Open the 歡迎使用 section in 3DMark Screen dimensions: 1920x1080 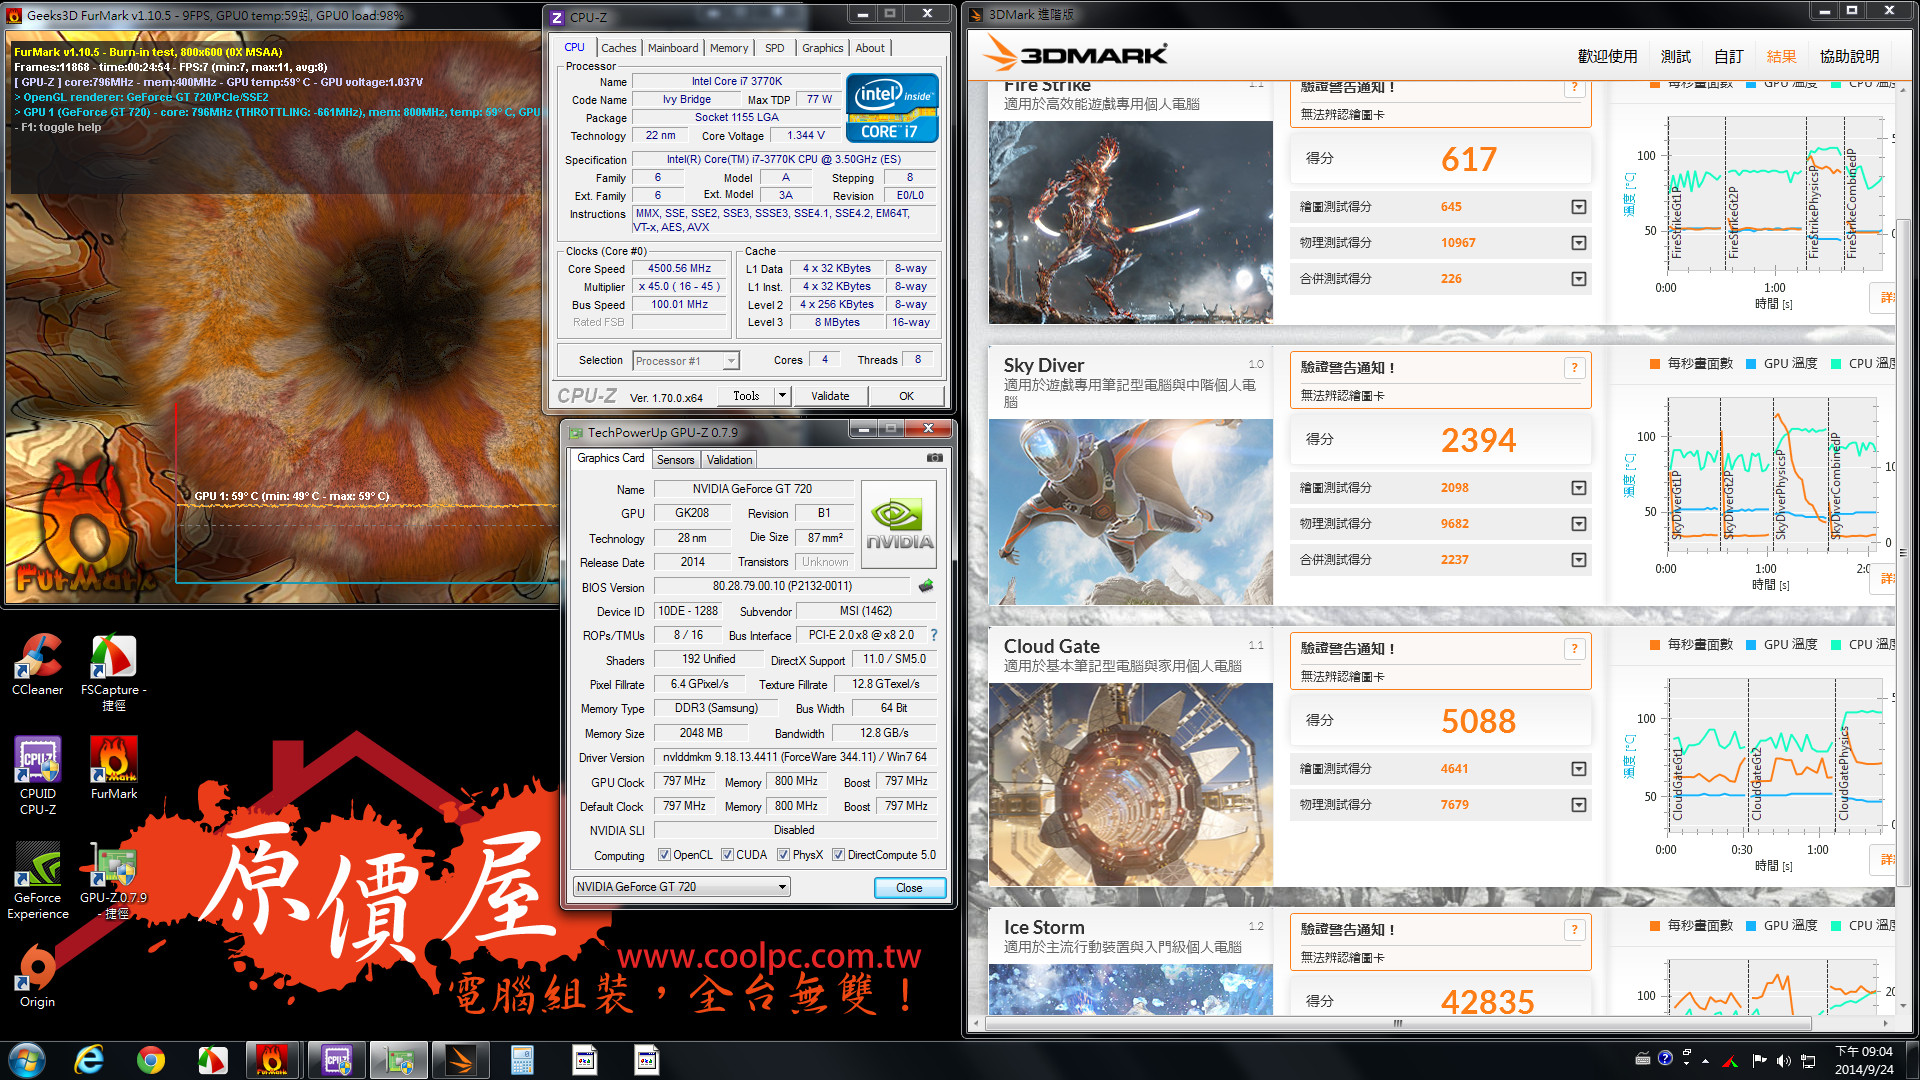[1607, 57]
